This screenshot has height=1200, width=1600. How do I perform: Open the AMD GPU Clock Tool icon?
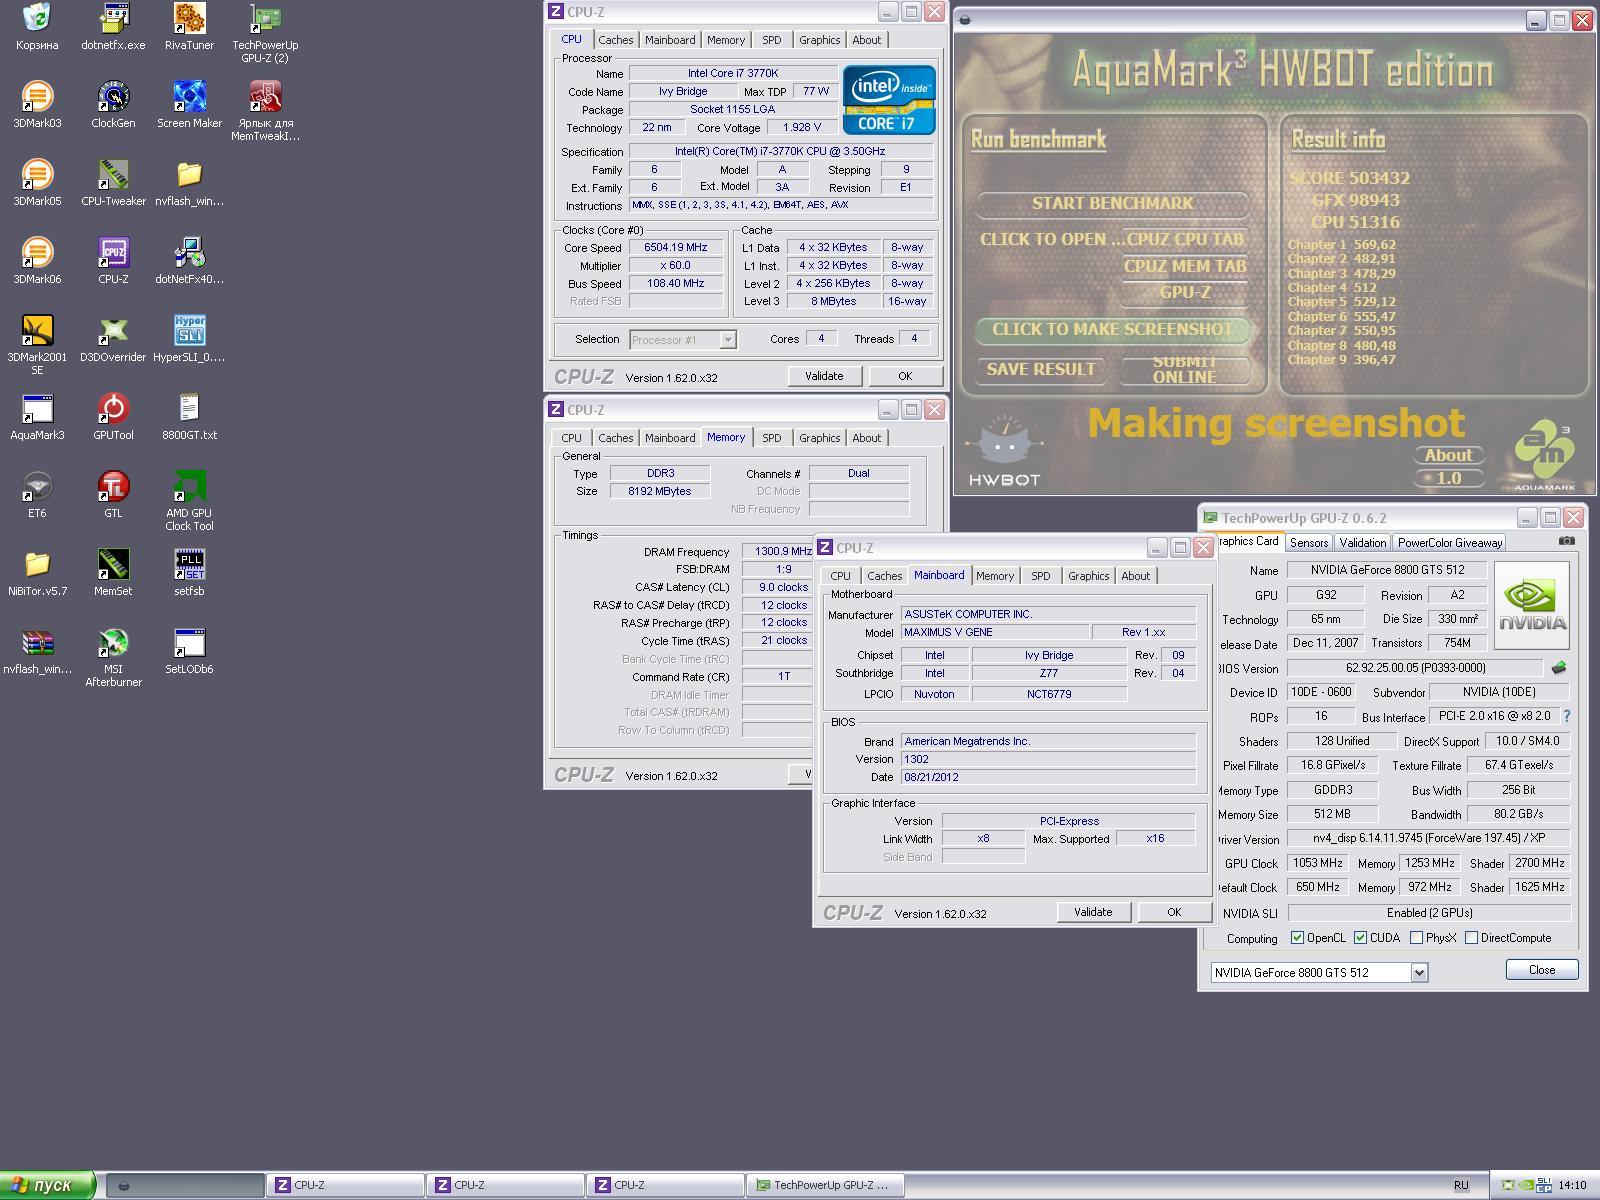click(x=189, y=500)
